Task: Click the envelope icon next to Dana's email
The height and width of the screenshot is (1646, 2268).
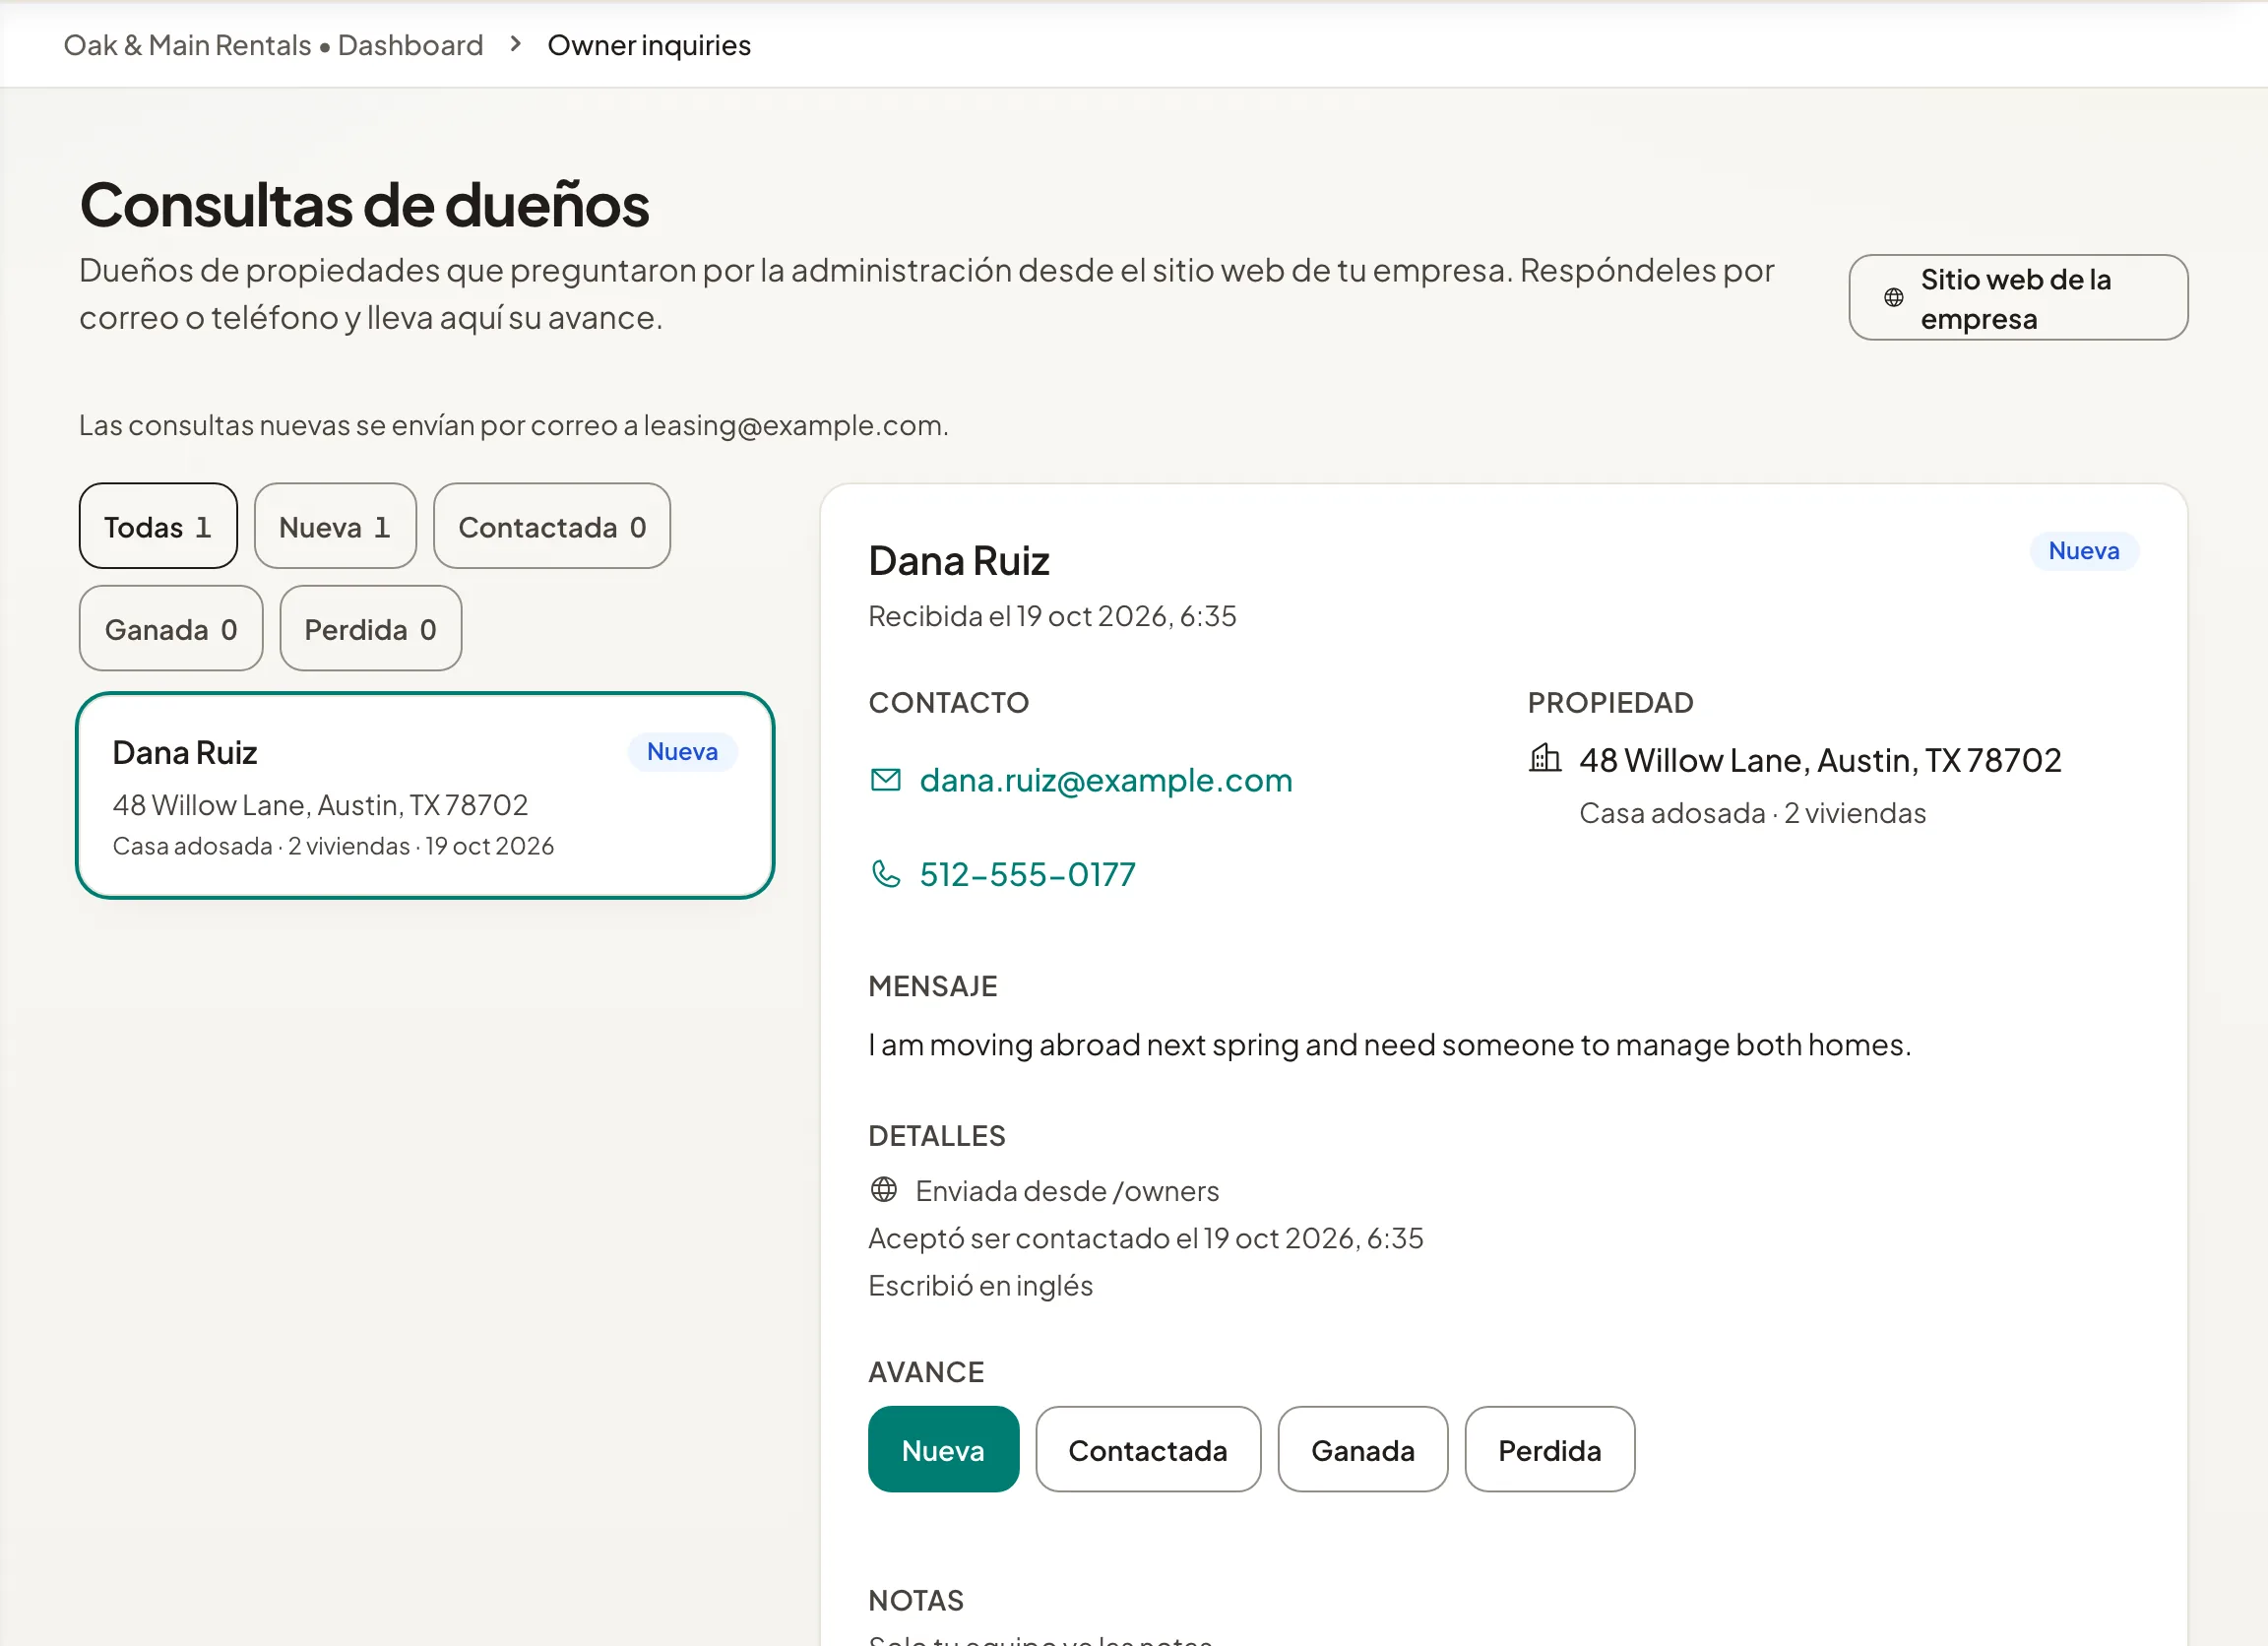Action: [885, 779]
